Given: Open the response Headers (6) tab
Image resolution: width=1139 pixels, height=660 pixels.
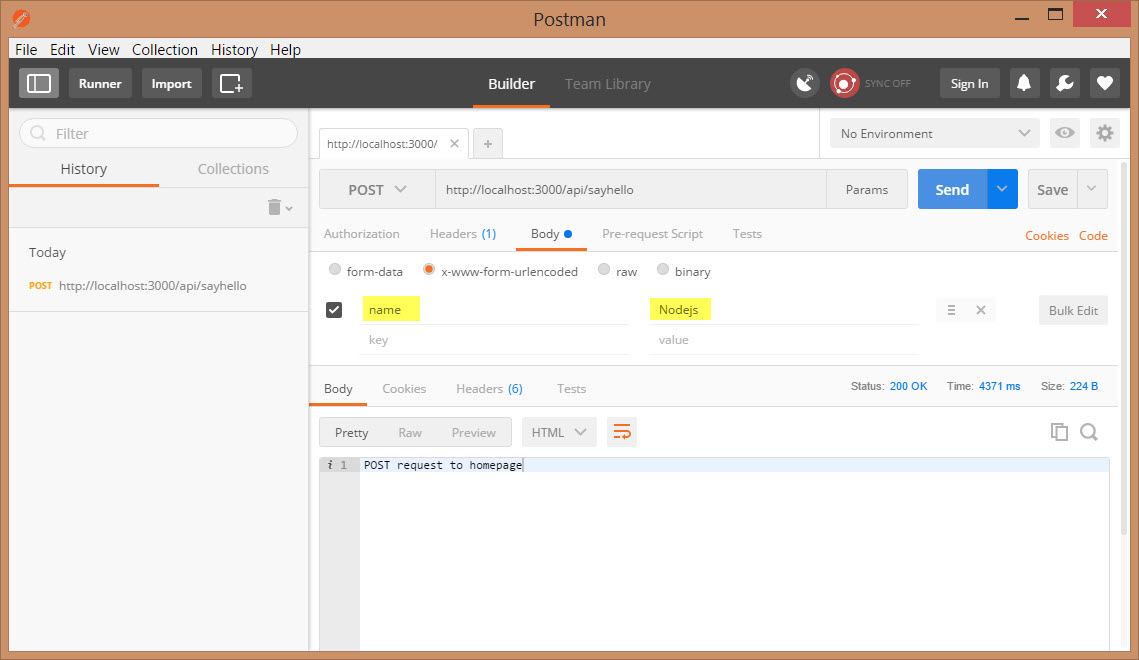Looking at the screenshot, I should tap(489, 388).
